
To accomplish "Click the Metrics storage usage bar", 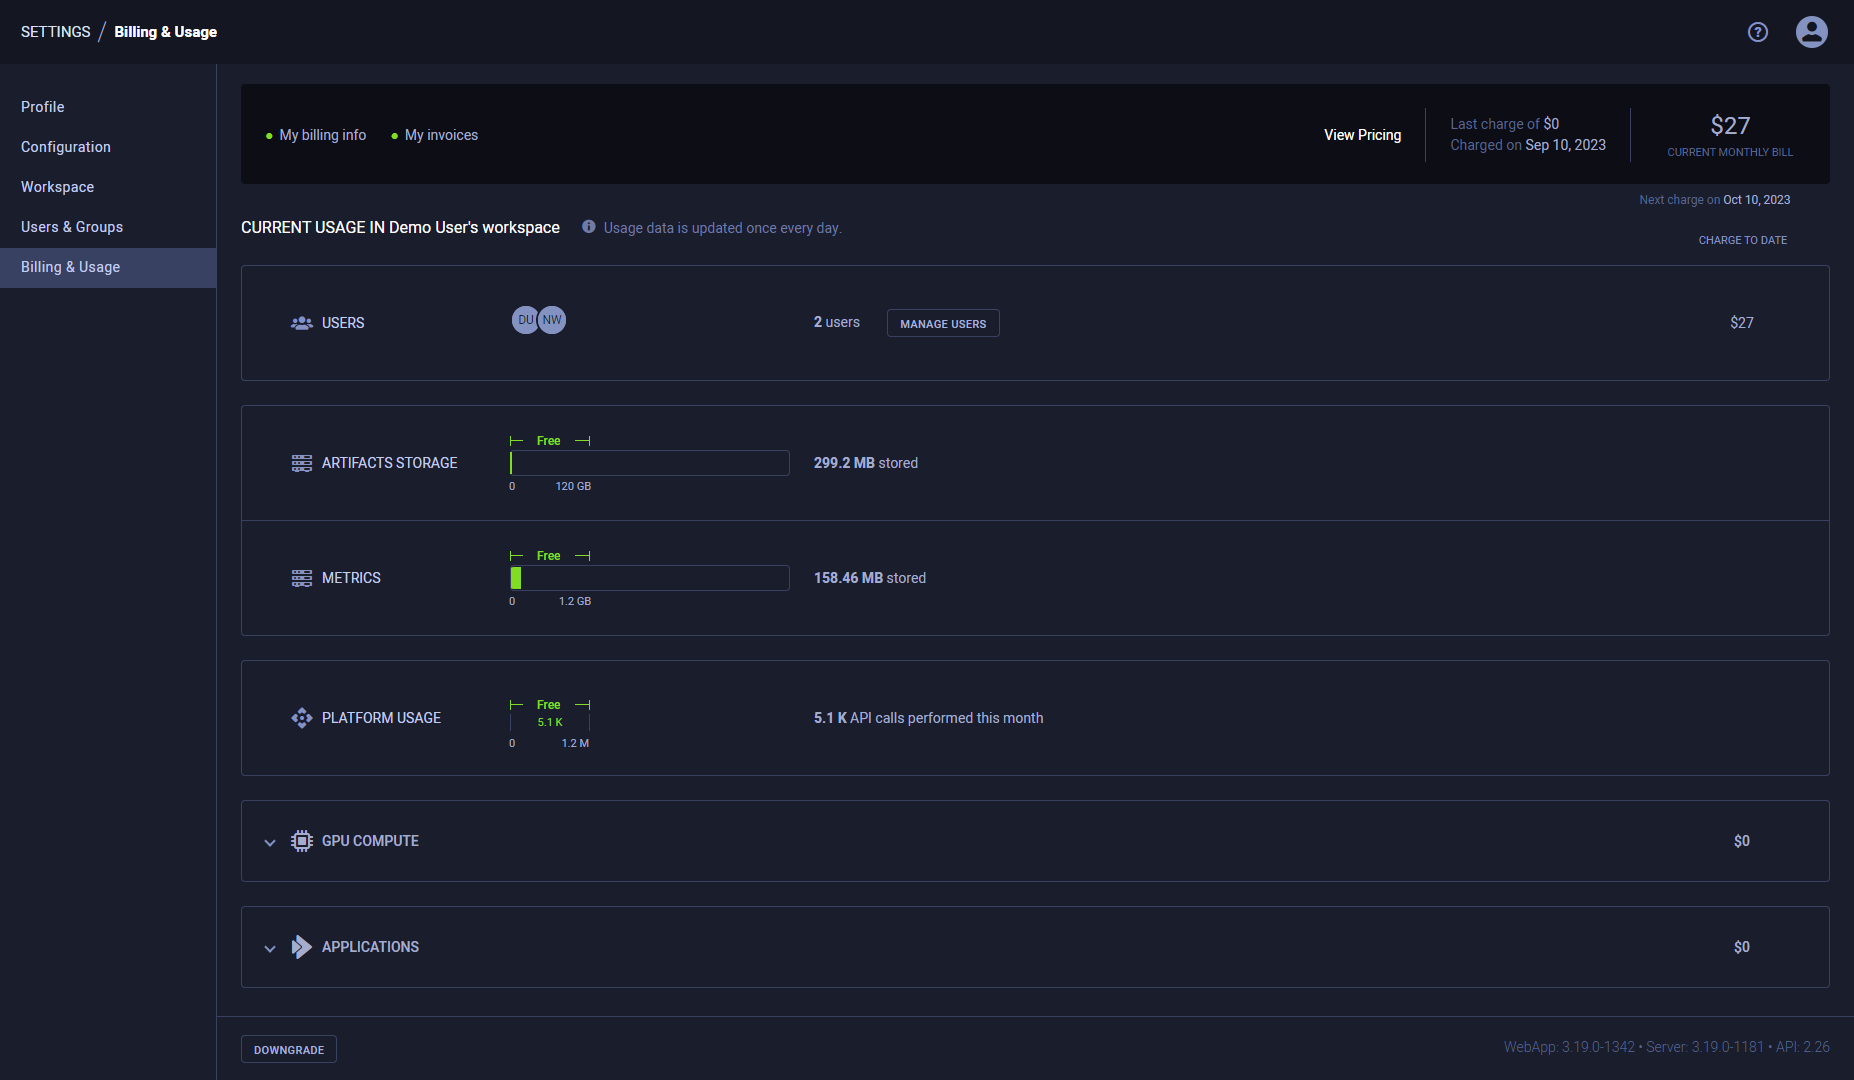I will 649,578.
